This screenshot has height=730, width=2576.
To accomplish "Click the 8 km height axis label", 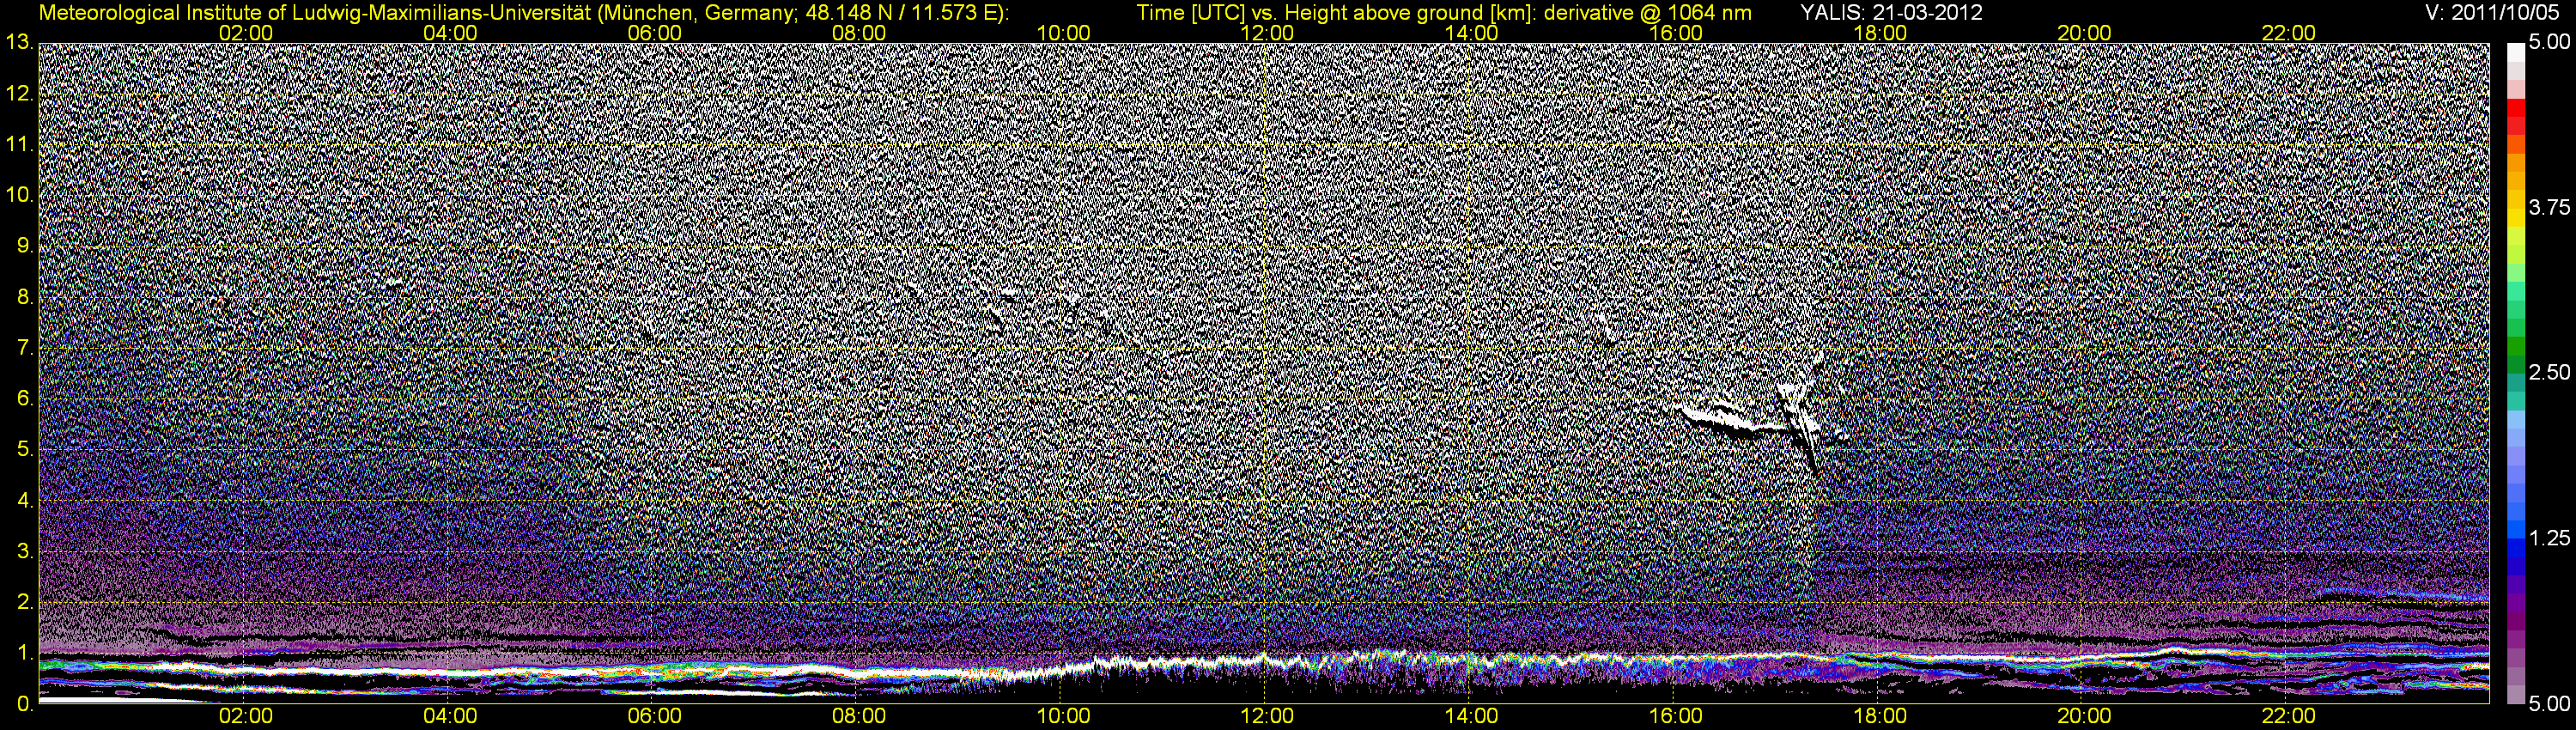I will pyautogui.click(x=24, y=298).
